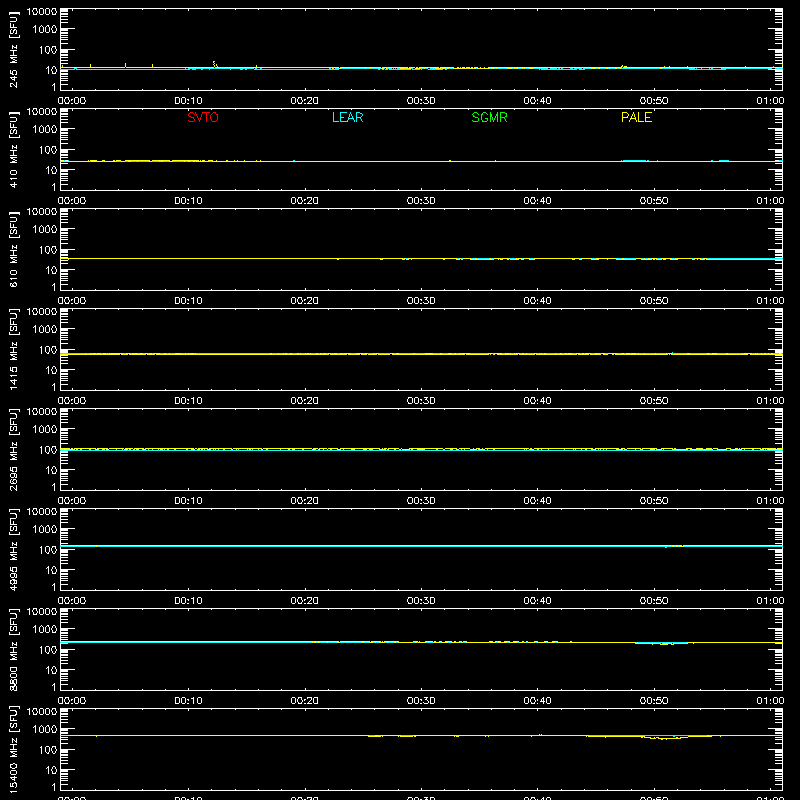
Task: Click the 10000 y-axis value on 4995 MHz plot
Action: tap(42, 512)
